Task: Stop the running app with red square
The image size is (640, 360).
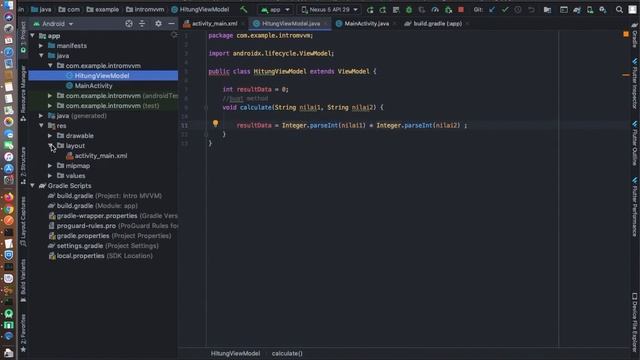Action: pyautogui.click(x=461, y=9)
